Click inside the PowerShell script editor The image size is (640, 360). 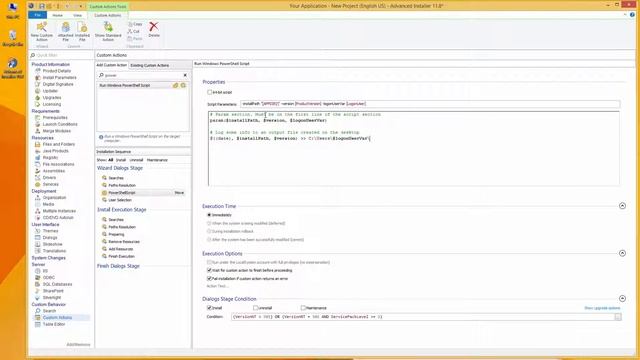click(413, 149)
